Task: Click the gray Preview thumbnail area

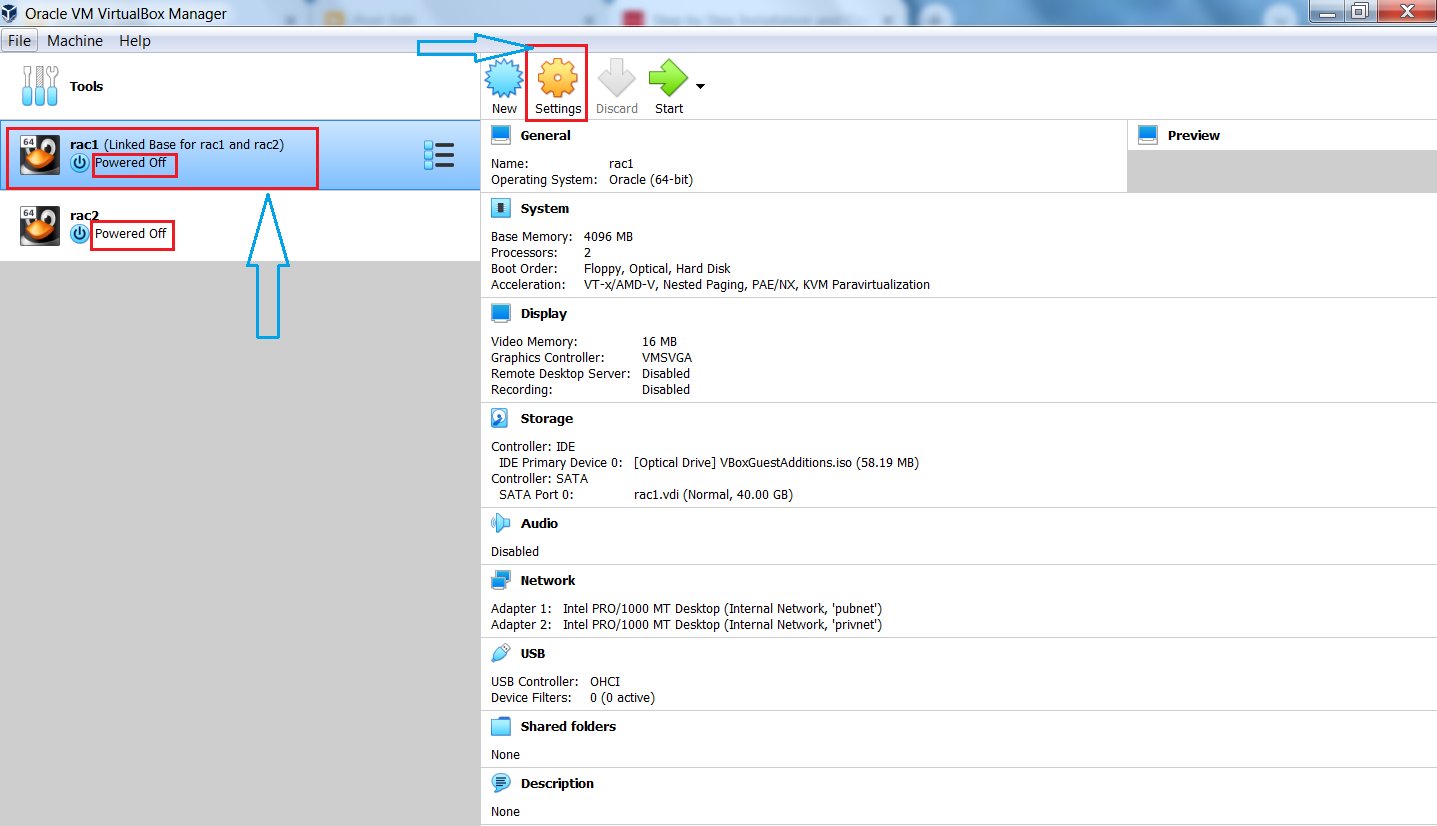Action: click(1282, 171)
